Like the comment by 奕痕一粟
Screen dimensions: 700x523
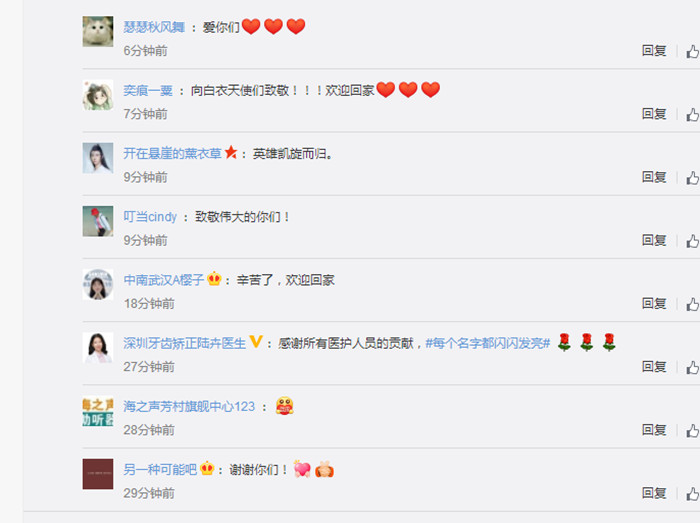click(693, 115)
